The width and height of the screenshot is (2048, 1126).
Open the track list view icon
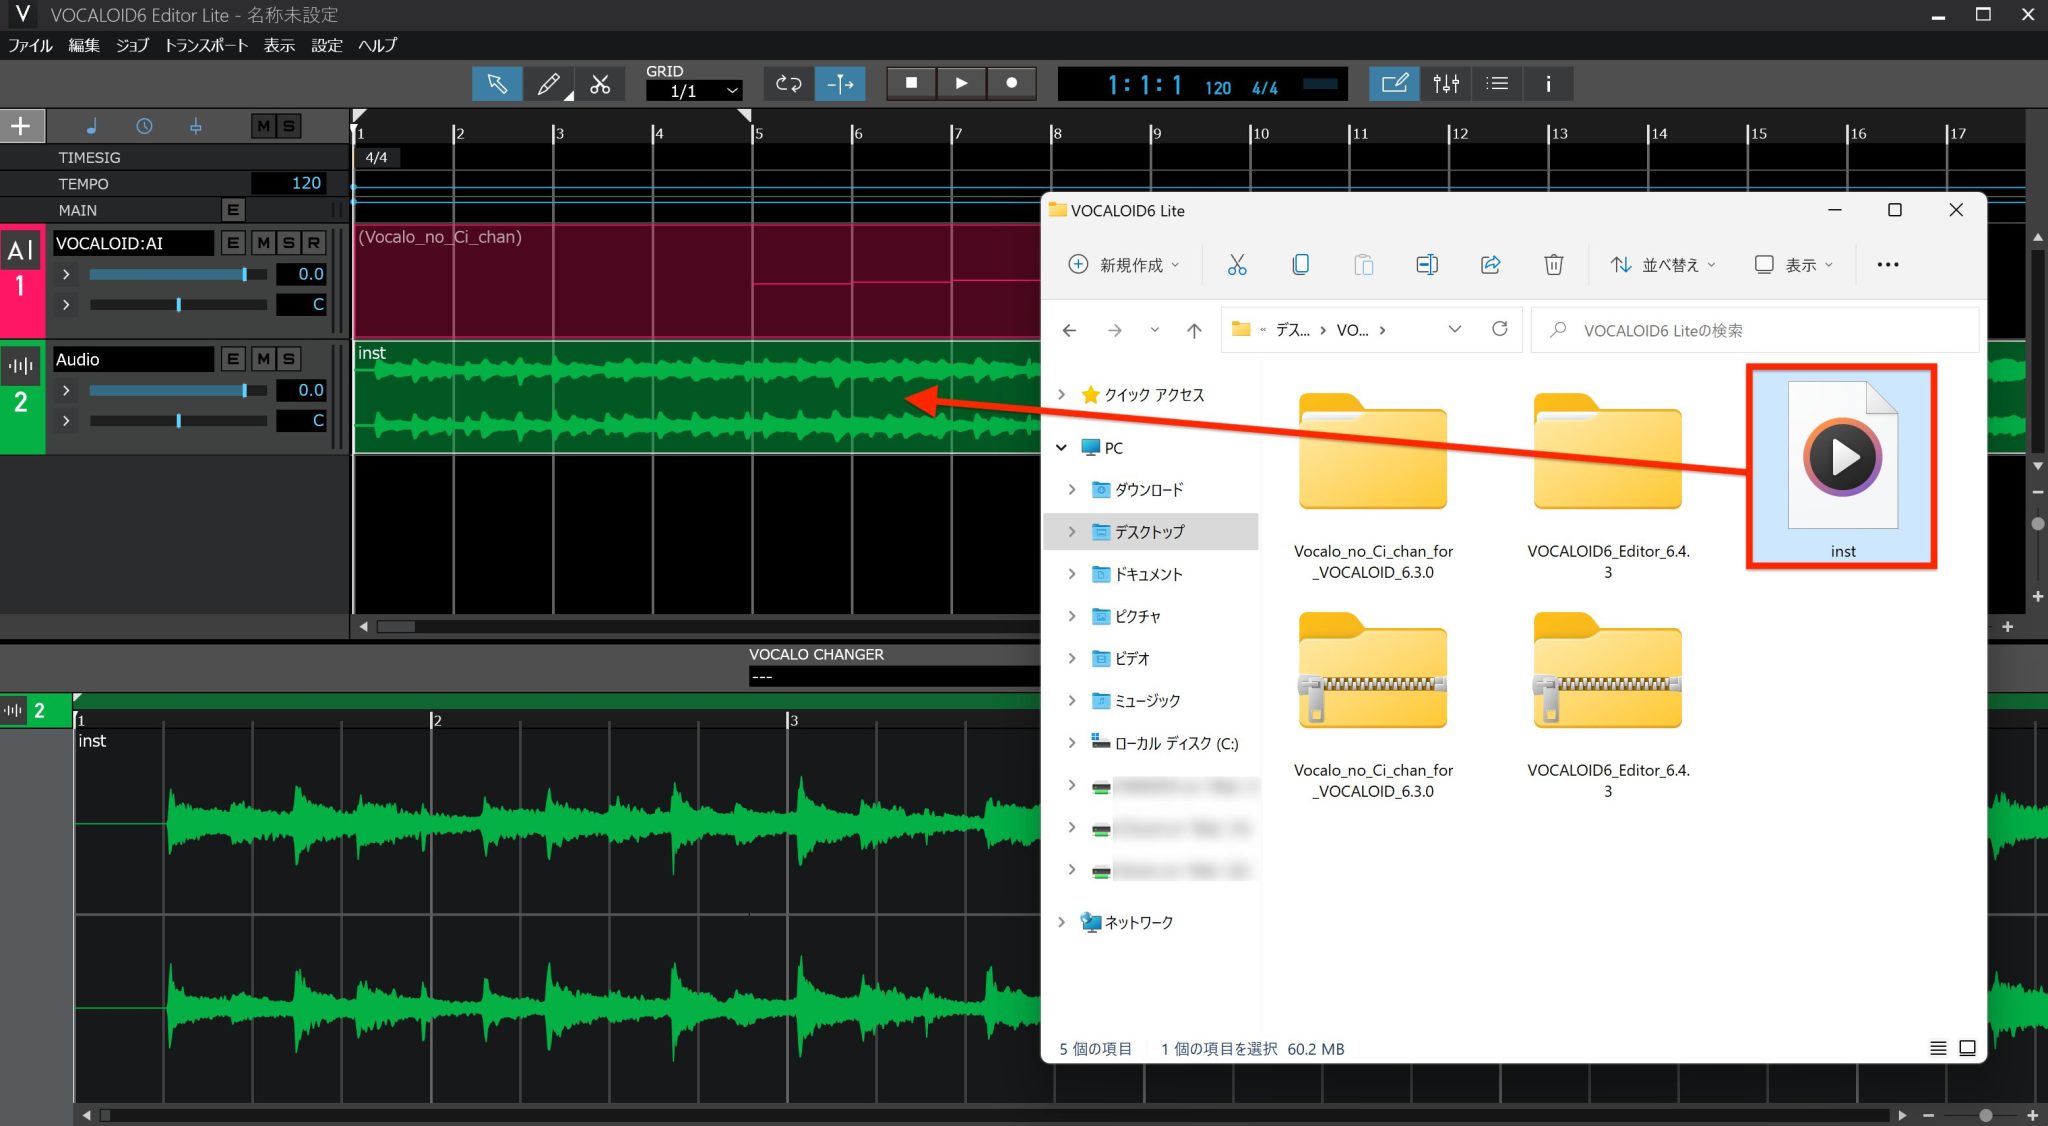[1497, 84]
